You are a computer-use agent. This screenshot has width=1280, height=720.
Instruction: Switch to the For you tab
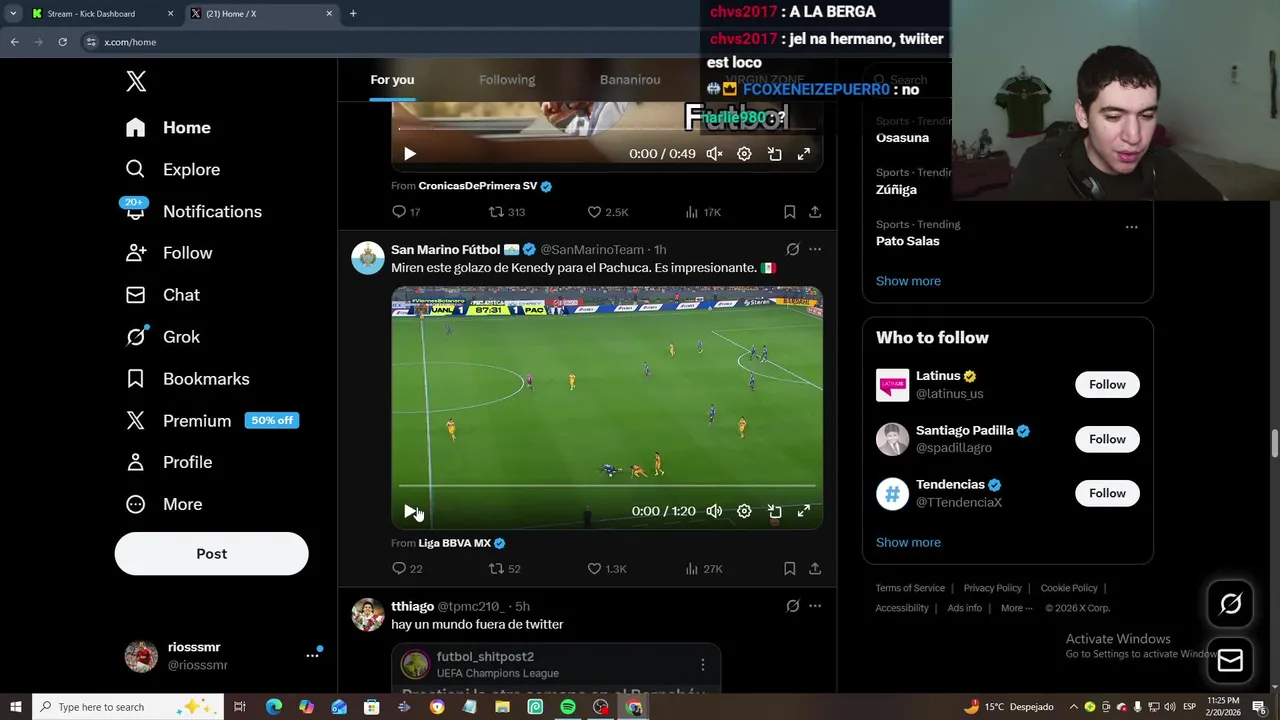click(x=392, y=80)
